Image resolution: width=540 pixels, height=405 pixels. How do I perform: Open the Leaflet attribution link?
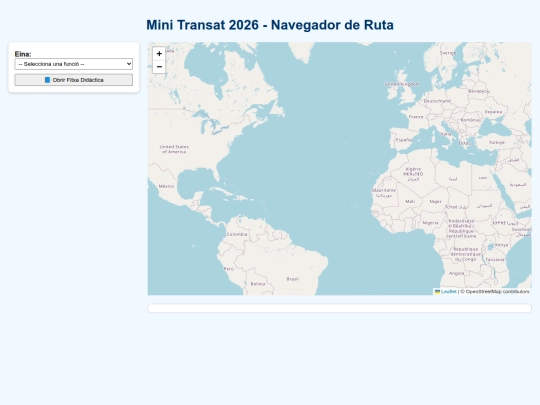448,292
